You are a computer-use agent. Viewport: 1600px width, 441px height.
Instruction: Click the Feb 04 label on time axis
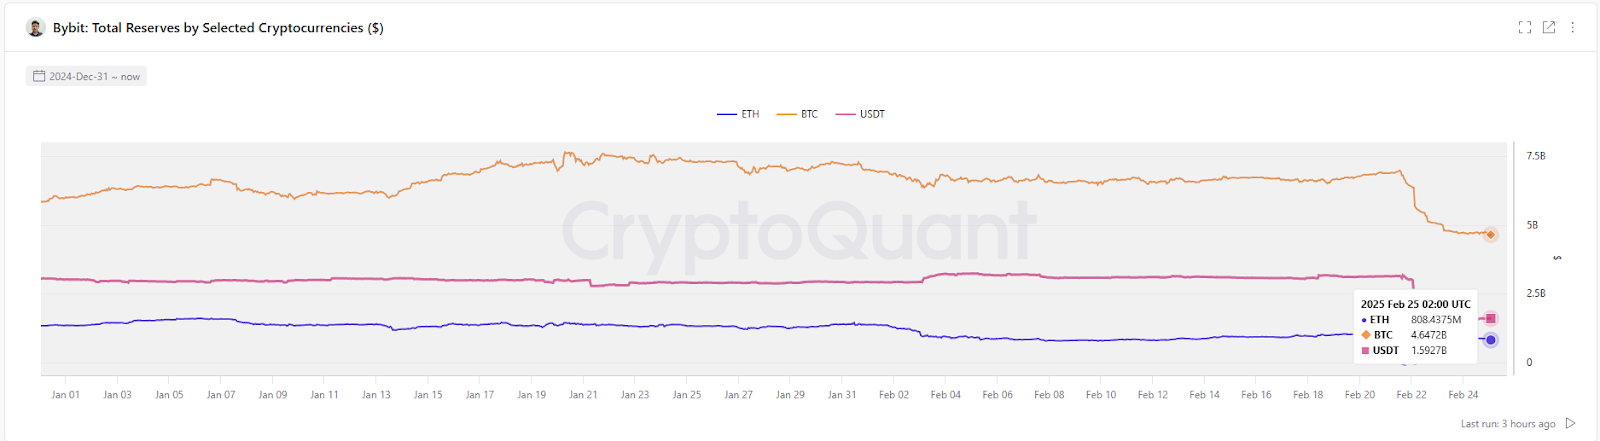(x=945, y=395)
